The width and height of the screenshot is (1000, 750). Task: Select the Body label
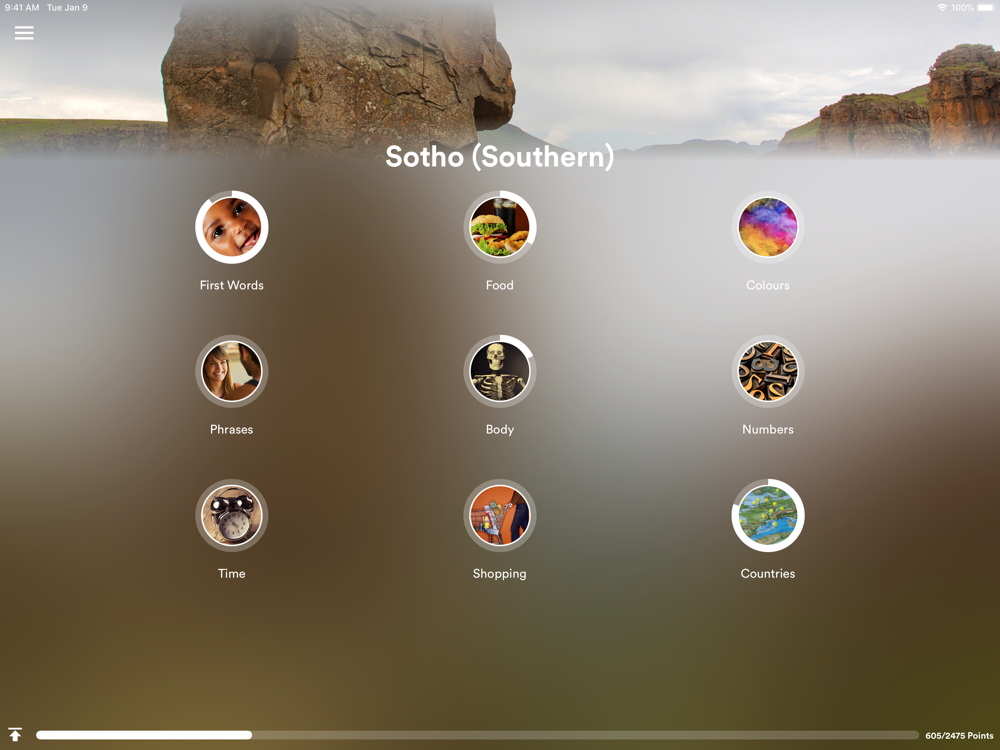[x=499, y=429]
